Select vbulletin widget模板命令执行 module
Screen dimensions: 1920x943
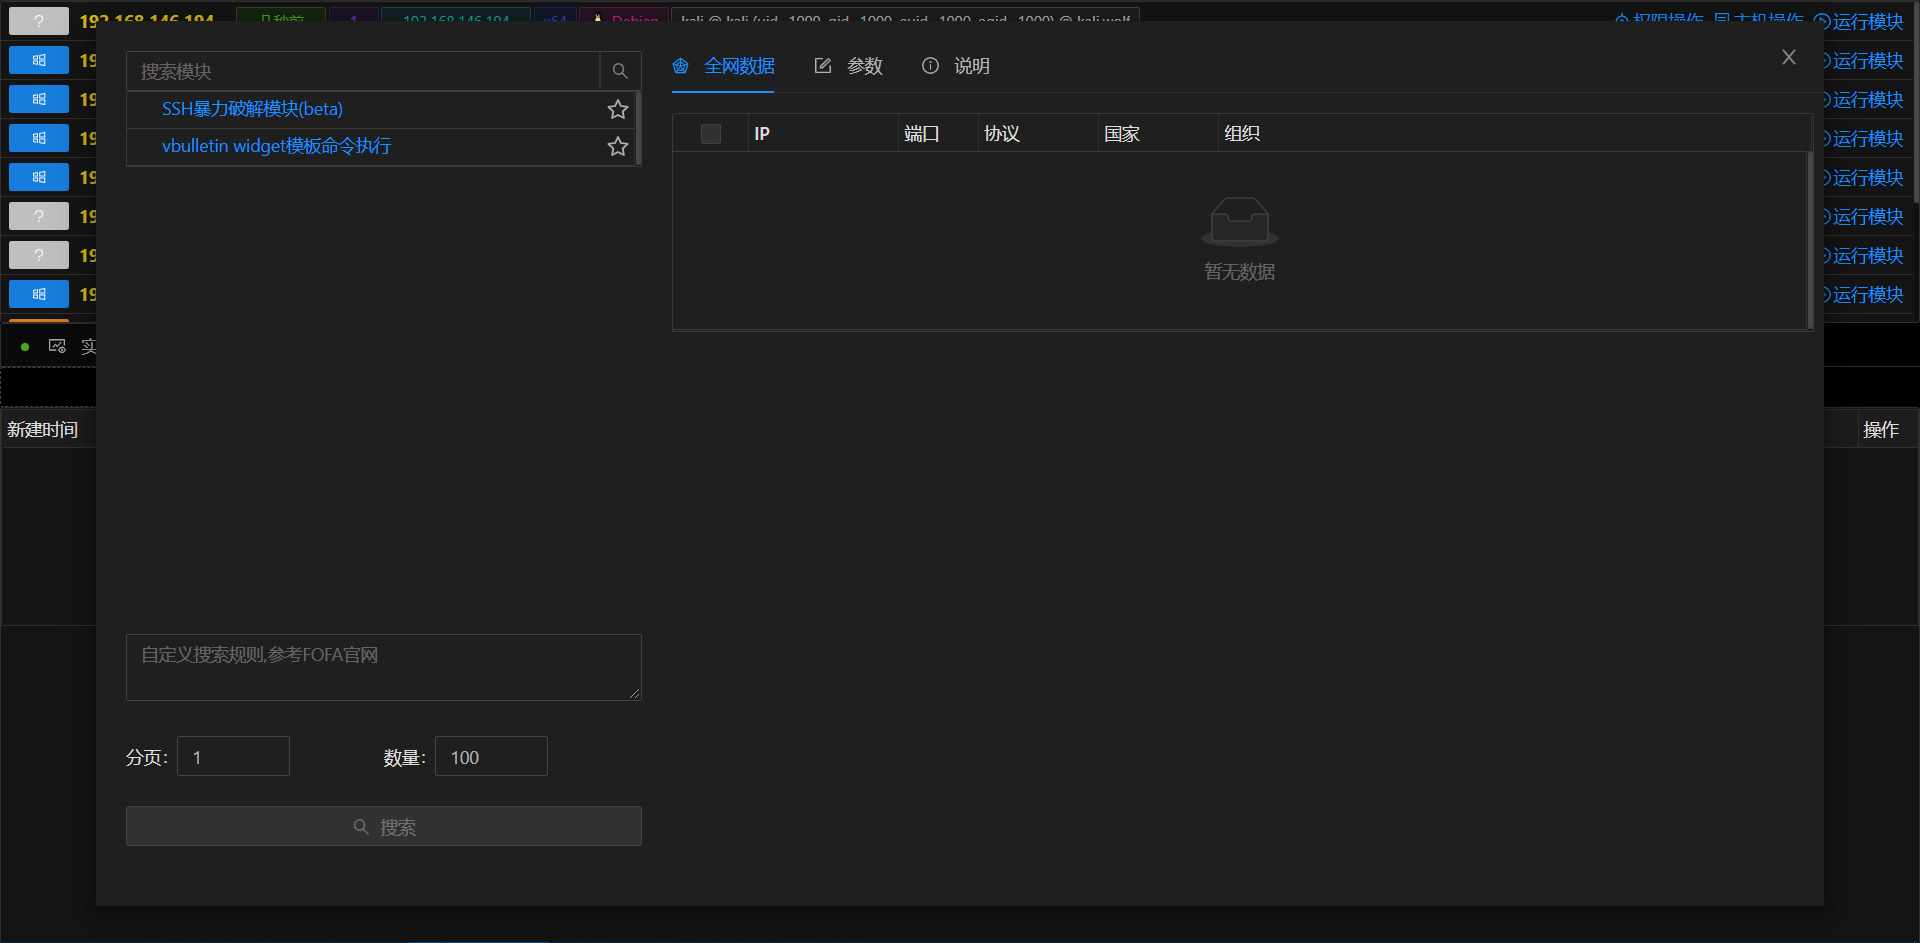pyautogui.click(x=276, y=146)
